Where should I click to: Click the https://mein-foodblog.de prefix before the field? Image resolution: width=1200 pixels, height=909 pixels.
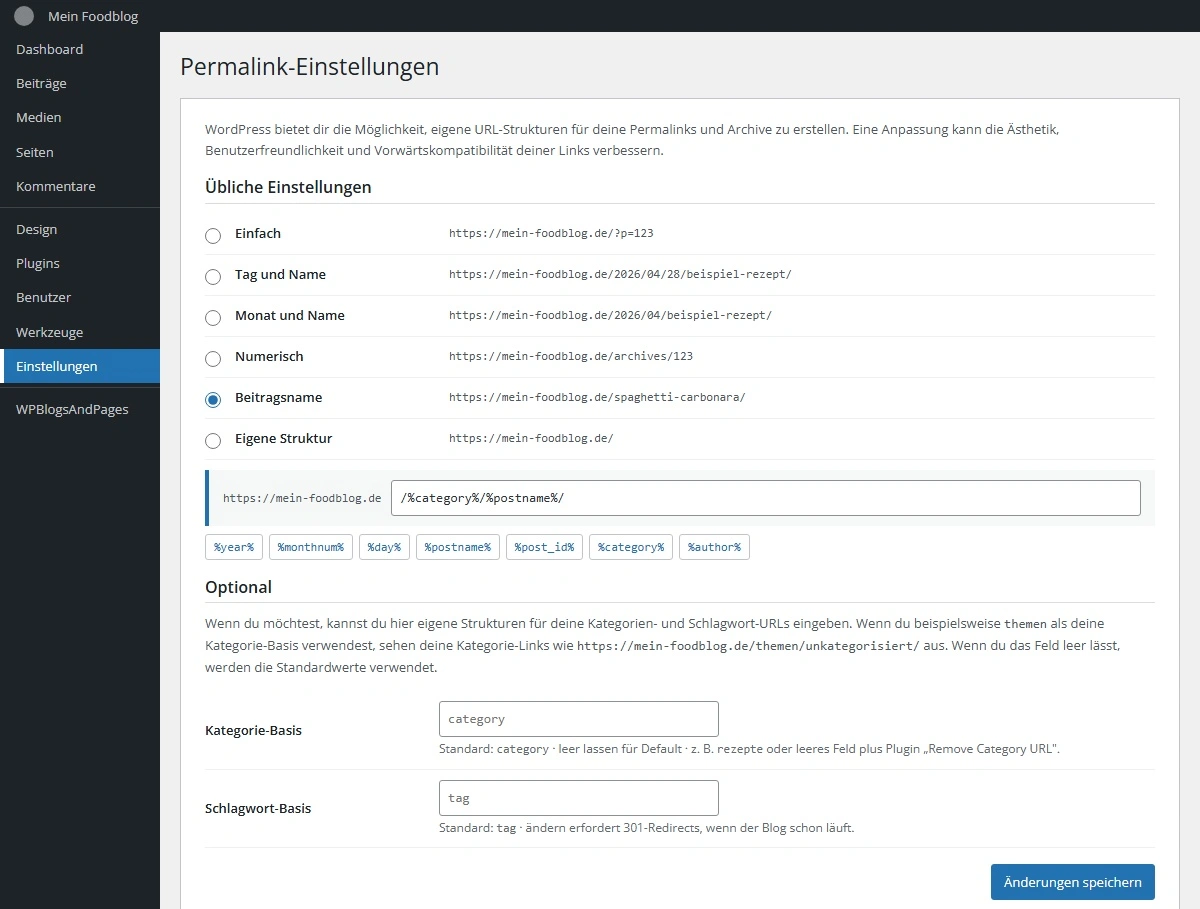point(302,498)
